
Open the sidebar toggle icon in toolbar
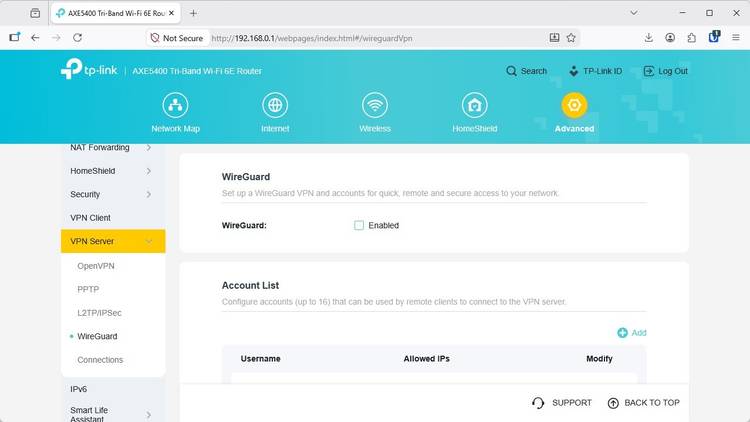14,37
